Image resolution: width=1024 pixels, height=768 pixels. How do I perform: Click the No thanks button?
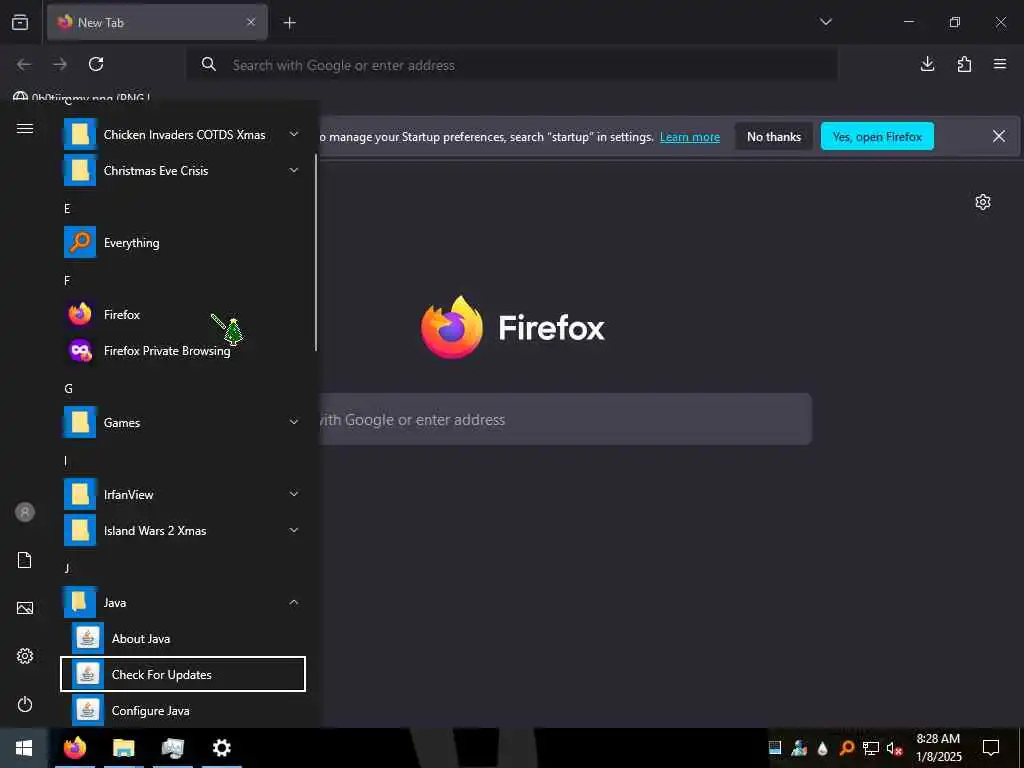point(774,136)
